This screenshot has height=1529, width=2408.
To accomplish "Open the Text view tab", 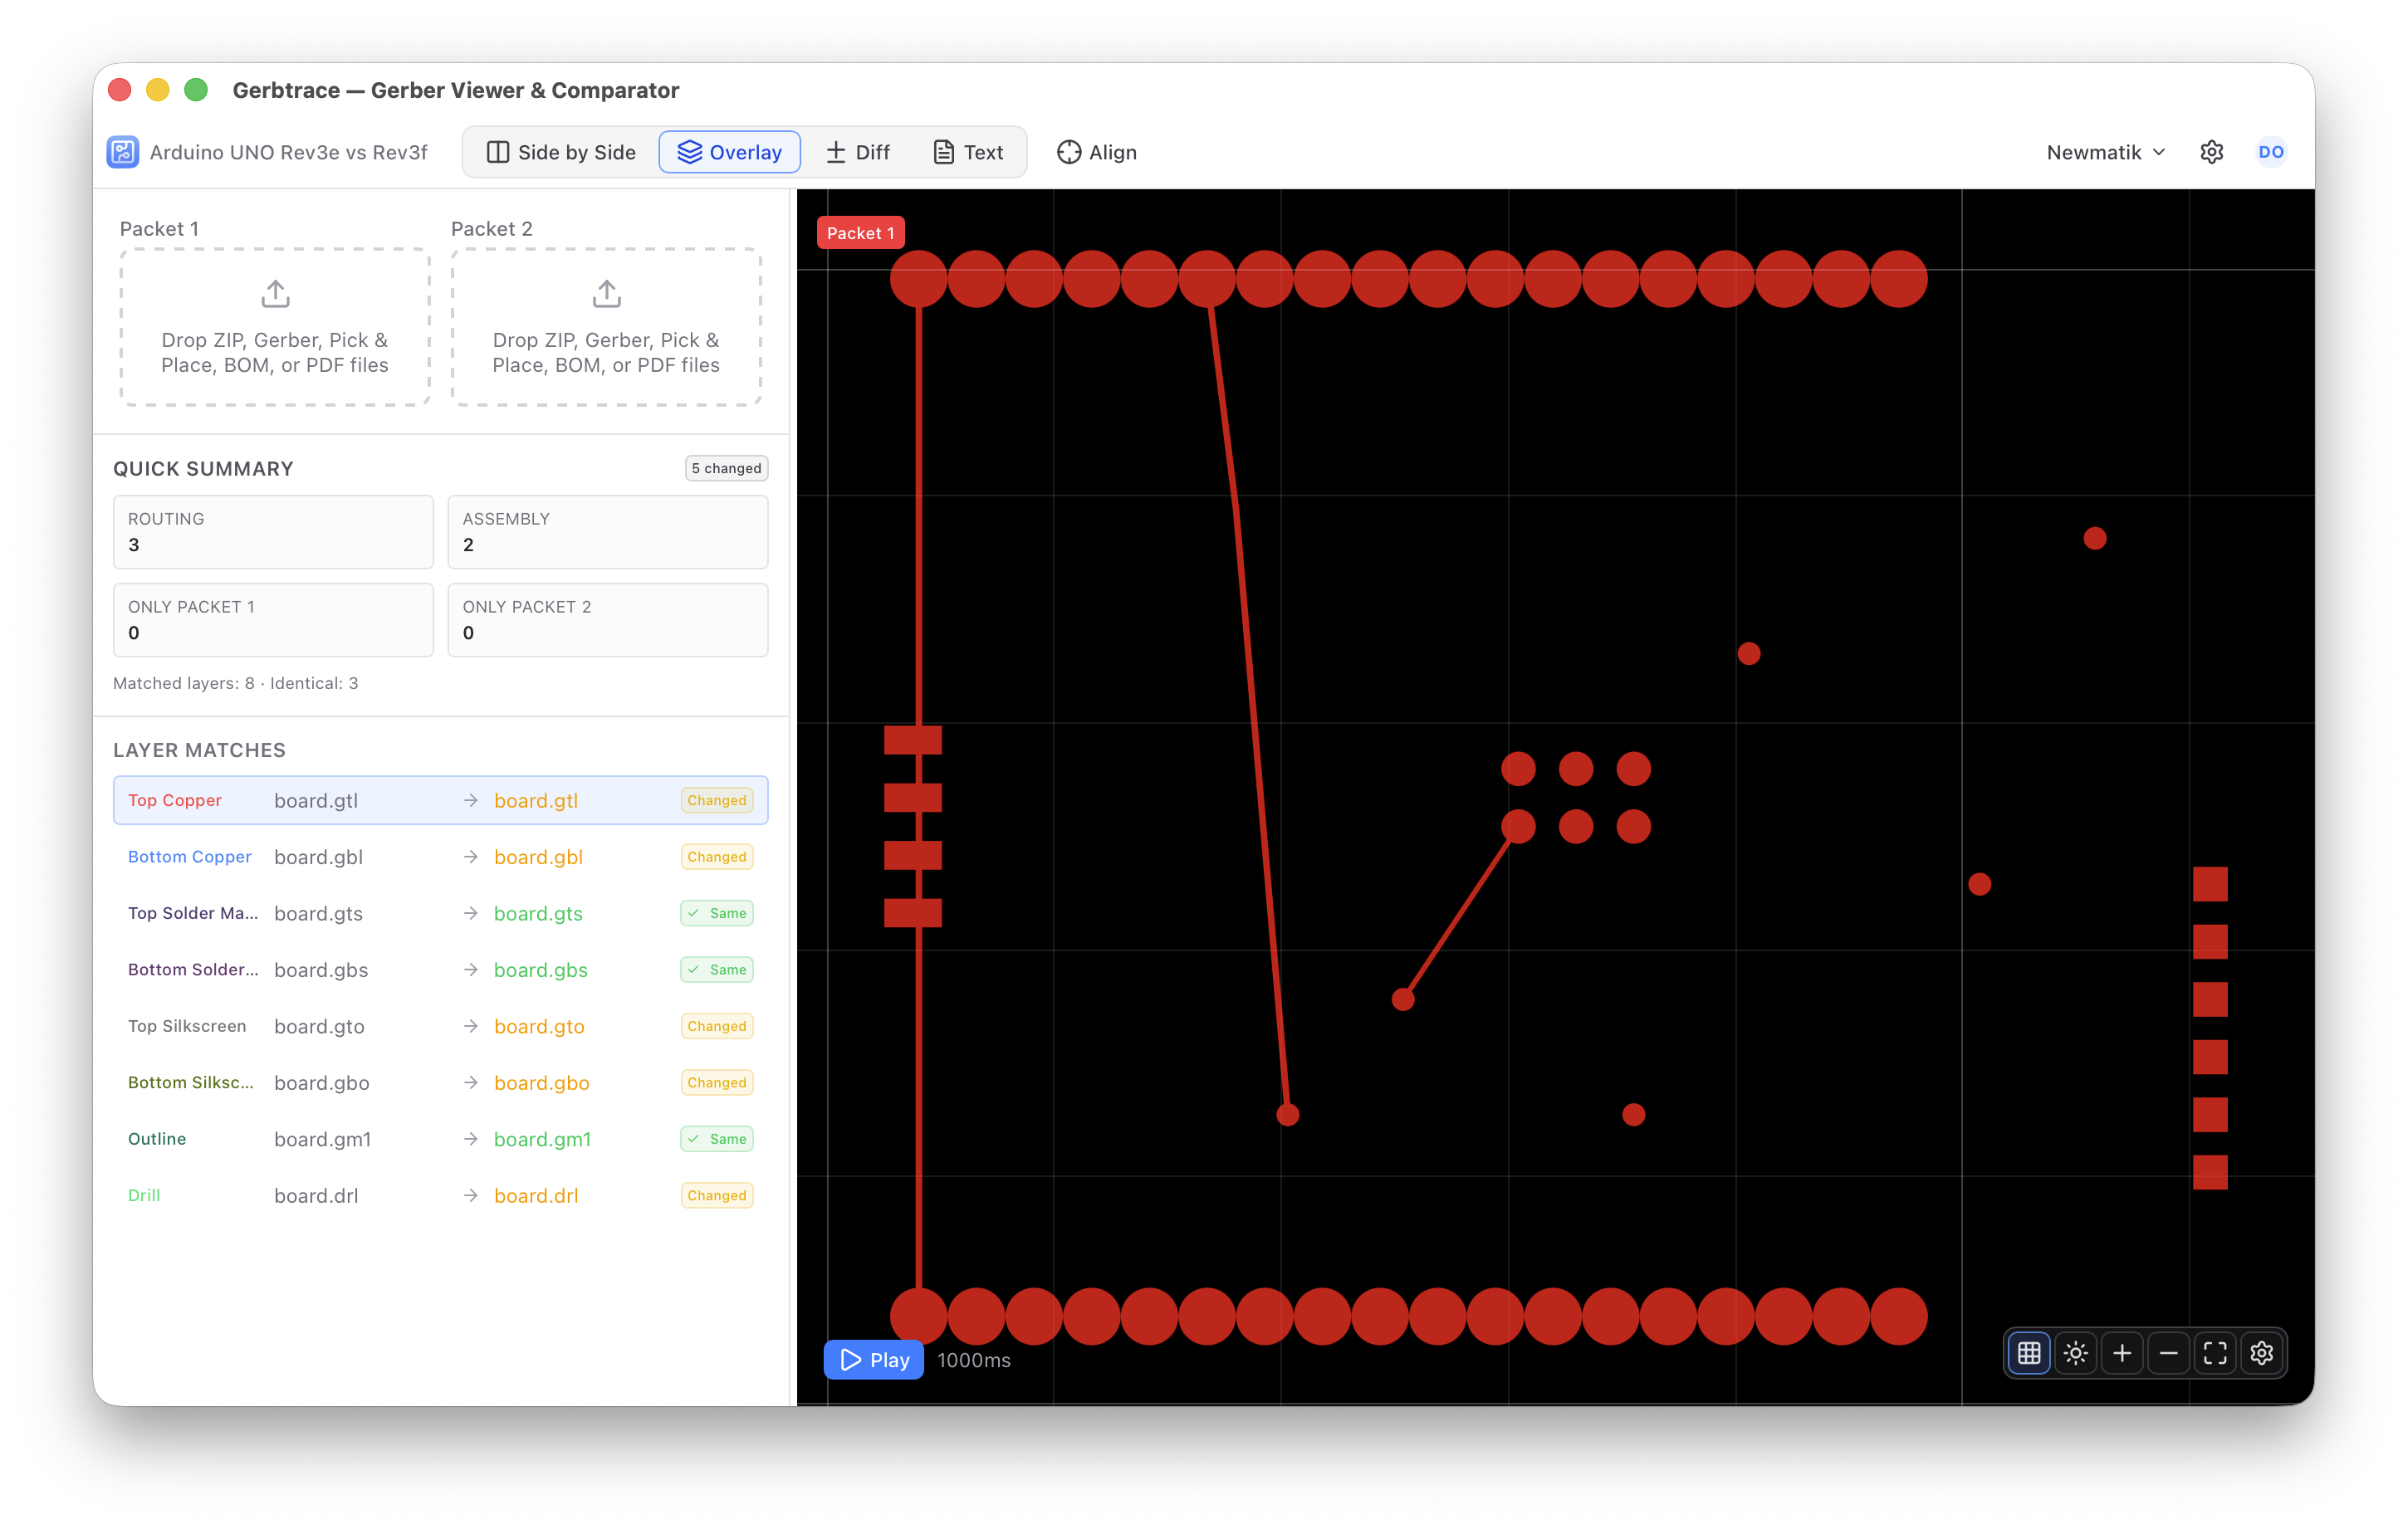I will 968,152.
